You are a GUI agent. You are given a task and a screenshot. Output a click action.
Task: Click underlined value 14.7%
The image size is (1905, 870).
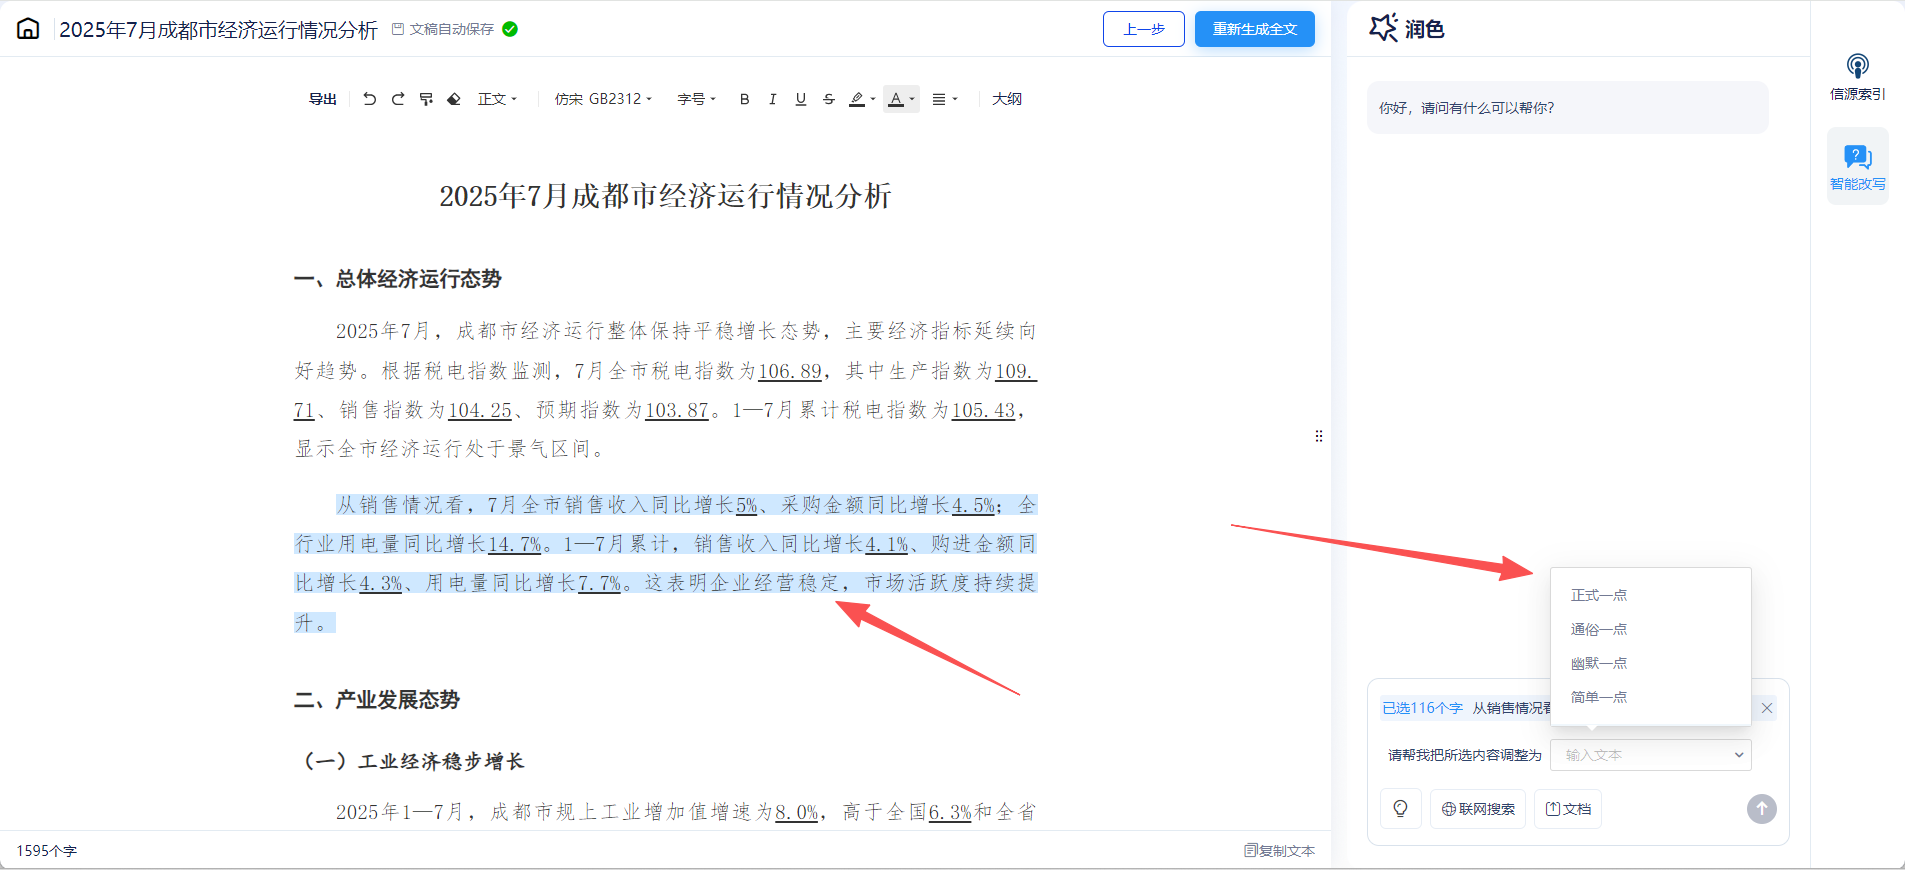pyautogui.click(x=514, y=544)
